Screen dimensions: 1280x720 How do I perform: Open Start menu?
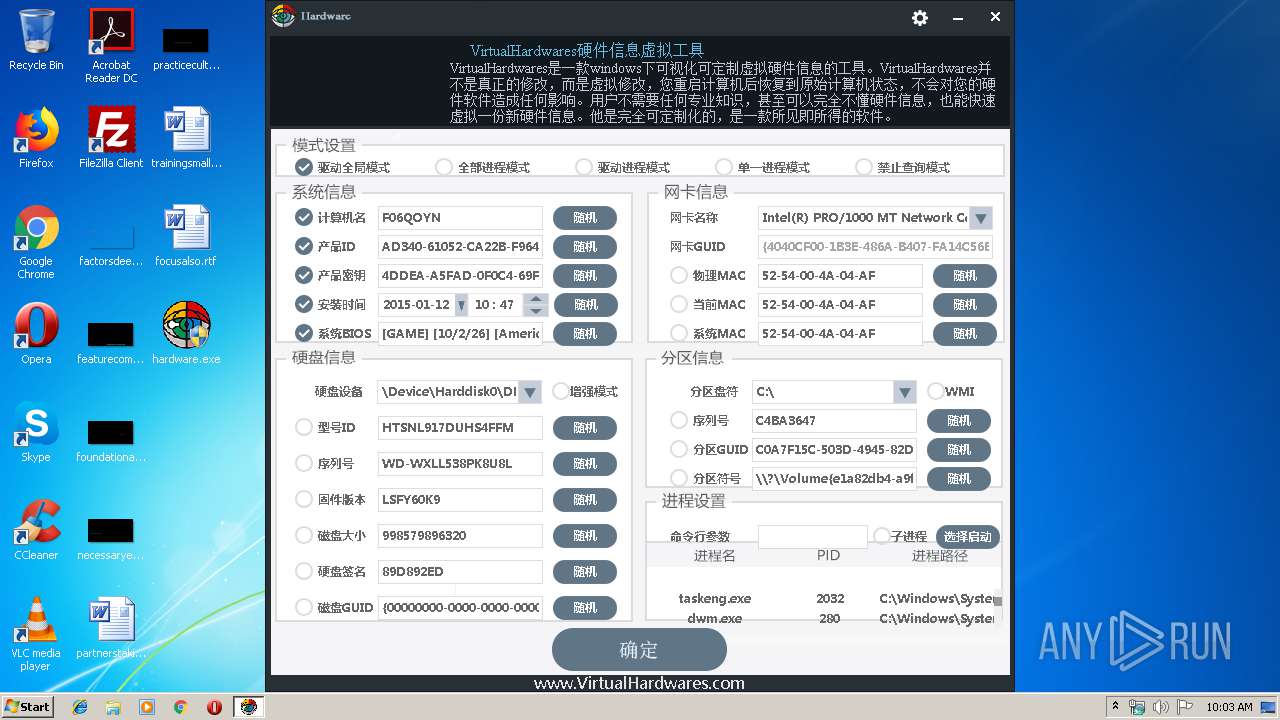click(x=27, y=707)
